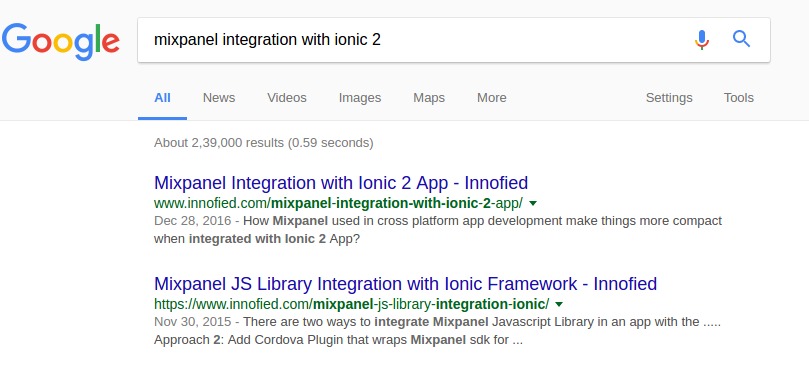The height and width of the screenshot is (370, 809).
Task: Click the Google logo
Action: pos(61,41)
